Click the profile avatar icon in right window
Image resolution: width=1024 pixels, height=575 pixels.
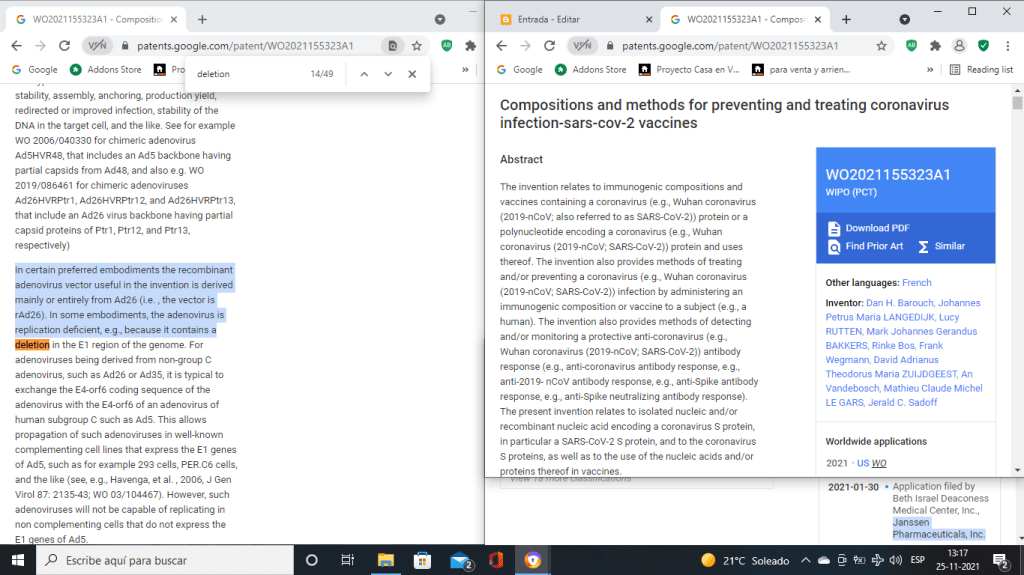[959, 45]
